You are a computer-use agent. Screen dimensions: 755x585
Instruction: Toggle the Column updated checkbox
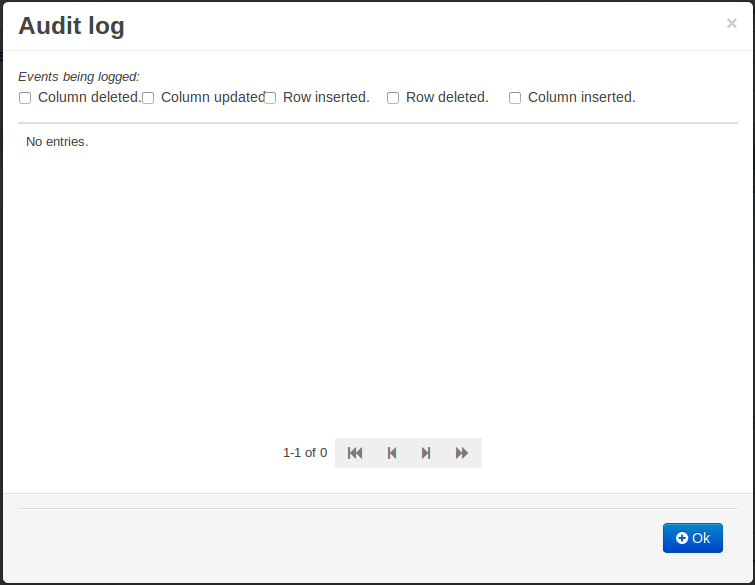148,98
